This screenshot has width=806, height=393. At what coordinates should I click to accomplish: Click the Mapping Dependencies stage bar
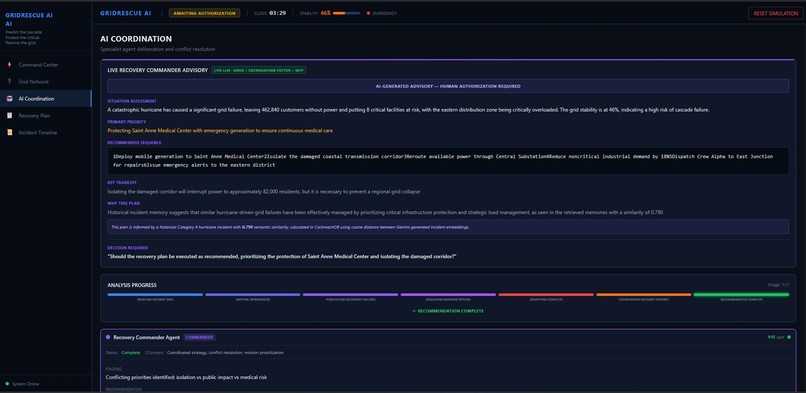pyautogui.click(x=253, y=294)
